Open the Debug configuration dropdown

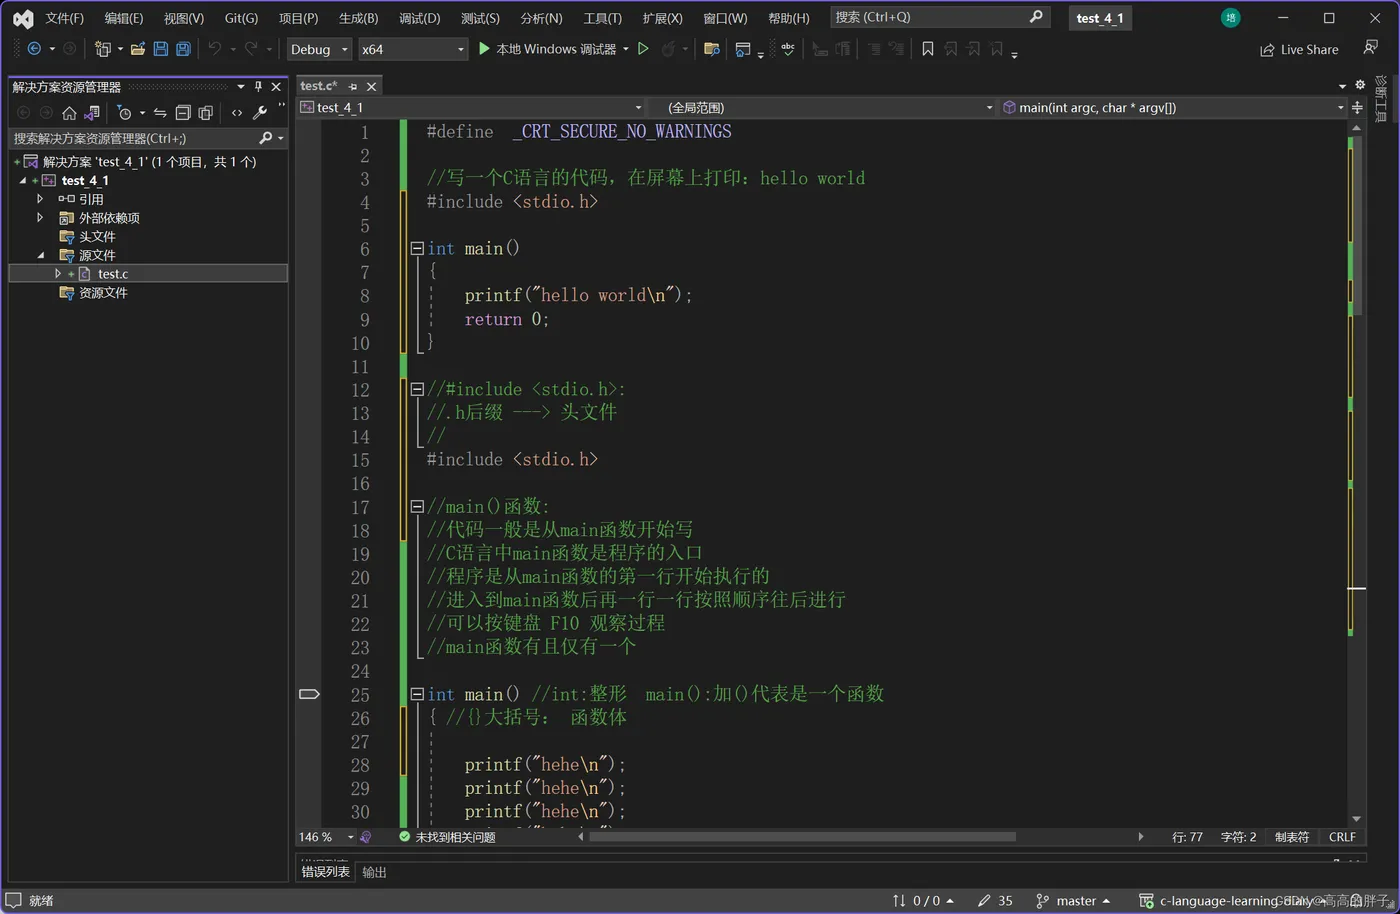click(x=319, y=49)
